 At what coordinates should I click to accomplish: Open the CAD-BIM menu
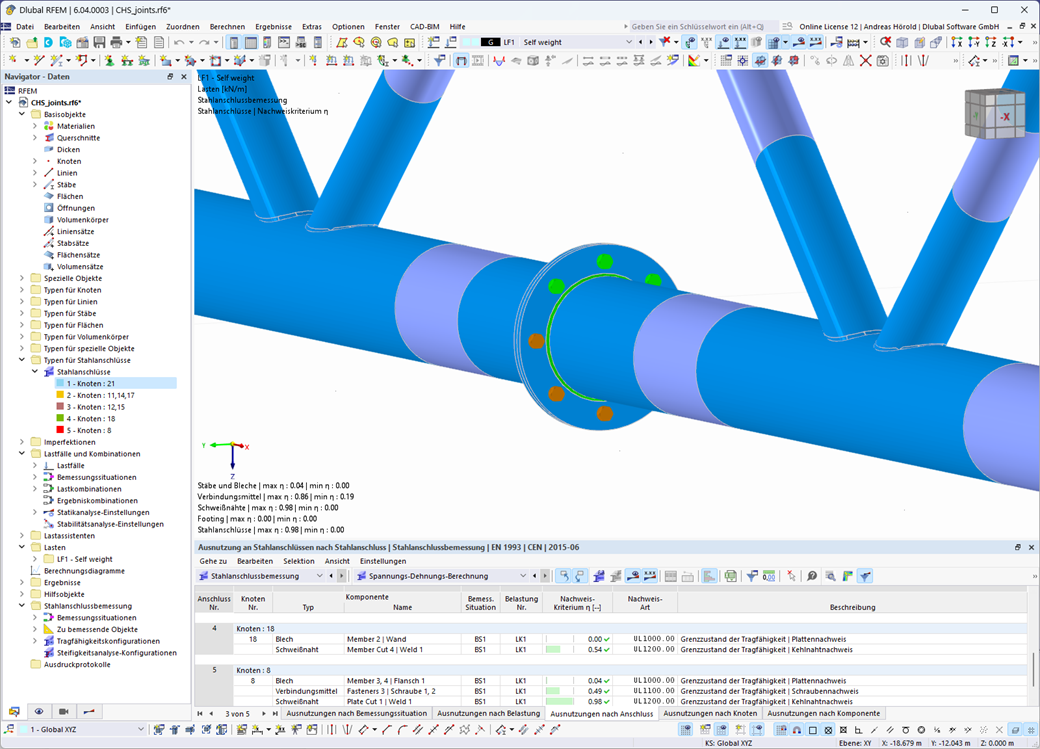(424, 27)
